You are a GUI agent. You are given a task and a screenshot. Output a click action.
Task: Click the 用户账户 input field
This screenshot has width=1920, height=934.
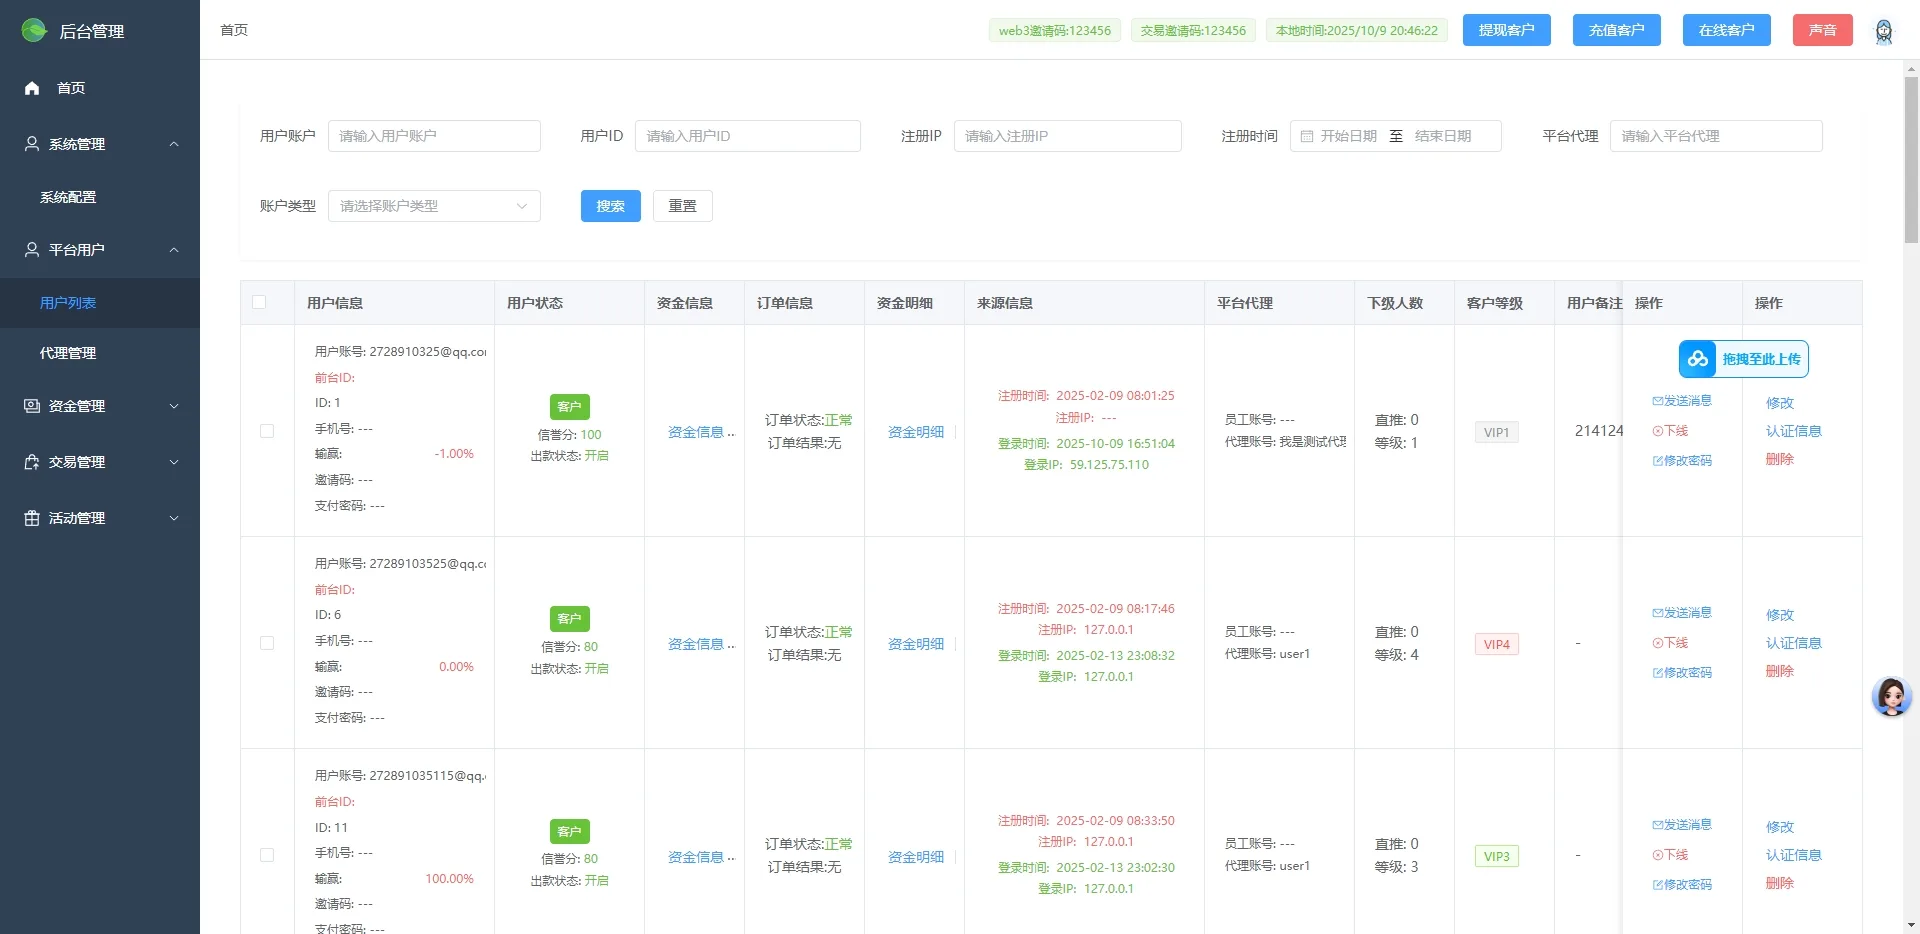pos(434,135)
